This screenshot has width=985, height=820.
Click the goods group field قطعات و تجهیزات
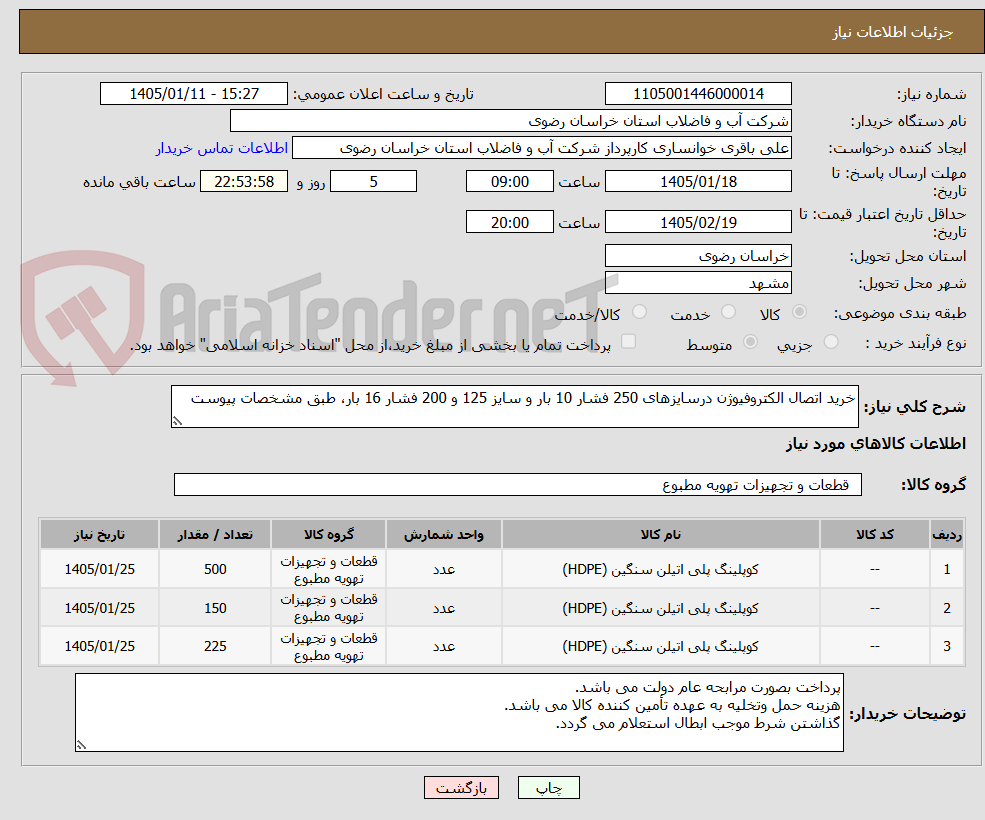(518, 484)
